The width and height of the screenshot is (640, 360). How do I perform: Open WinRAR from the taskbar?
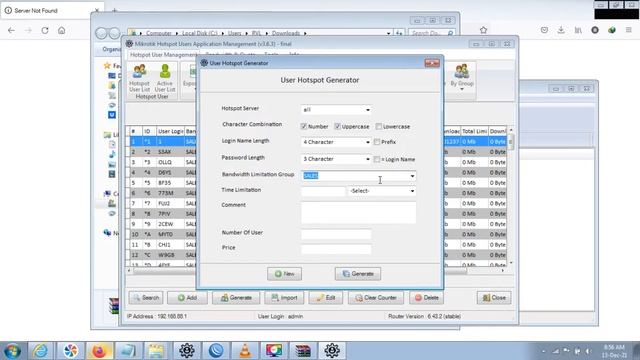pyautogui.click(x=303, y=351)
